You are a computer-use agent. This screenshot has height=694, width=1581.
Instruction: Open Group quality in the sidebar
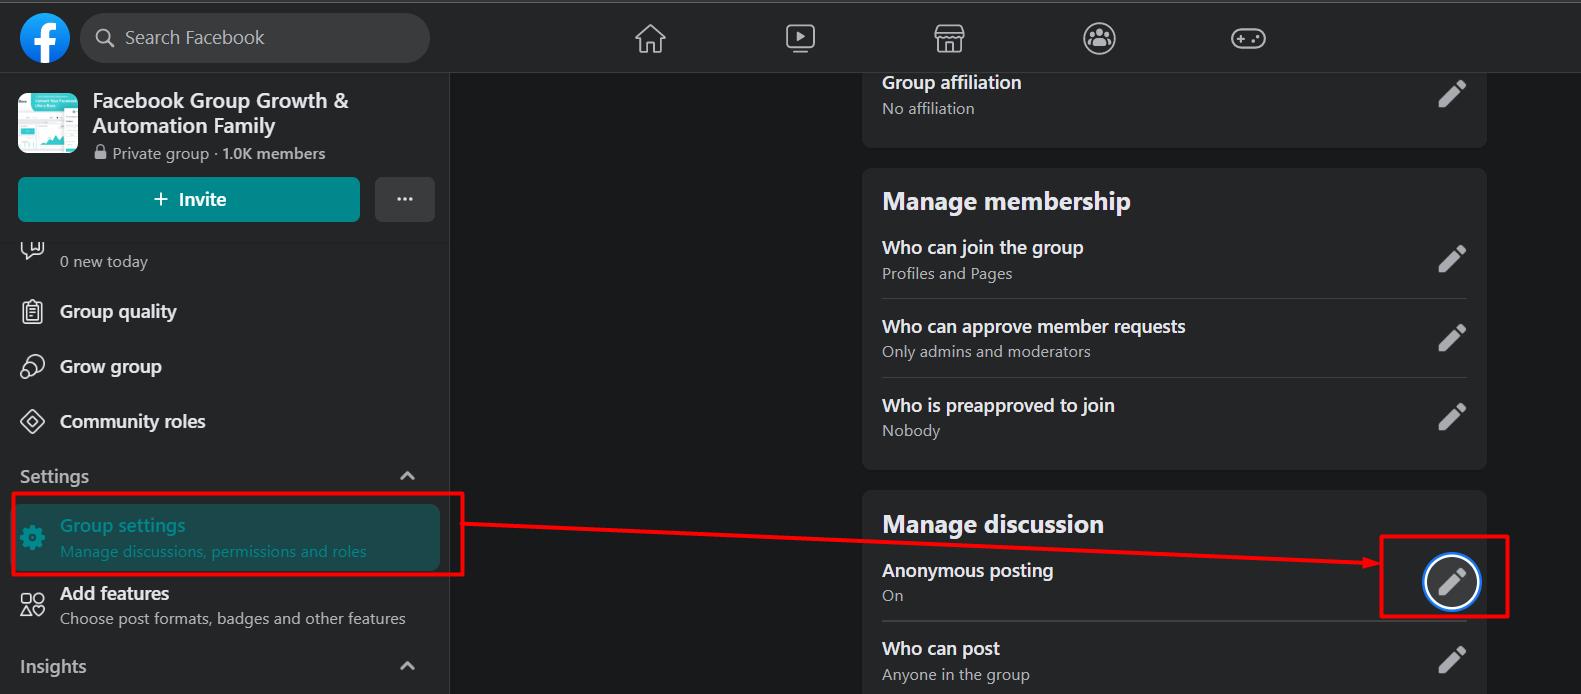point(225,312)
